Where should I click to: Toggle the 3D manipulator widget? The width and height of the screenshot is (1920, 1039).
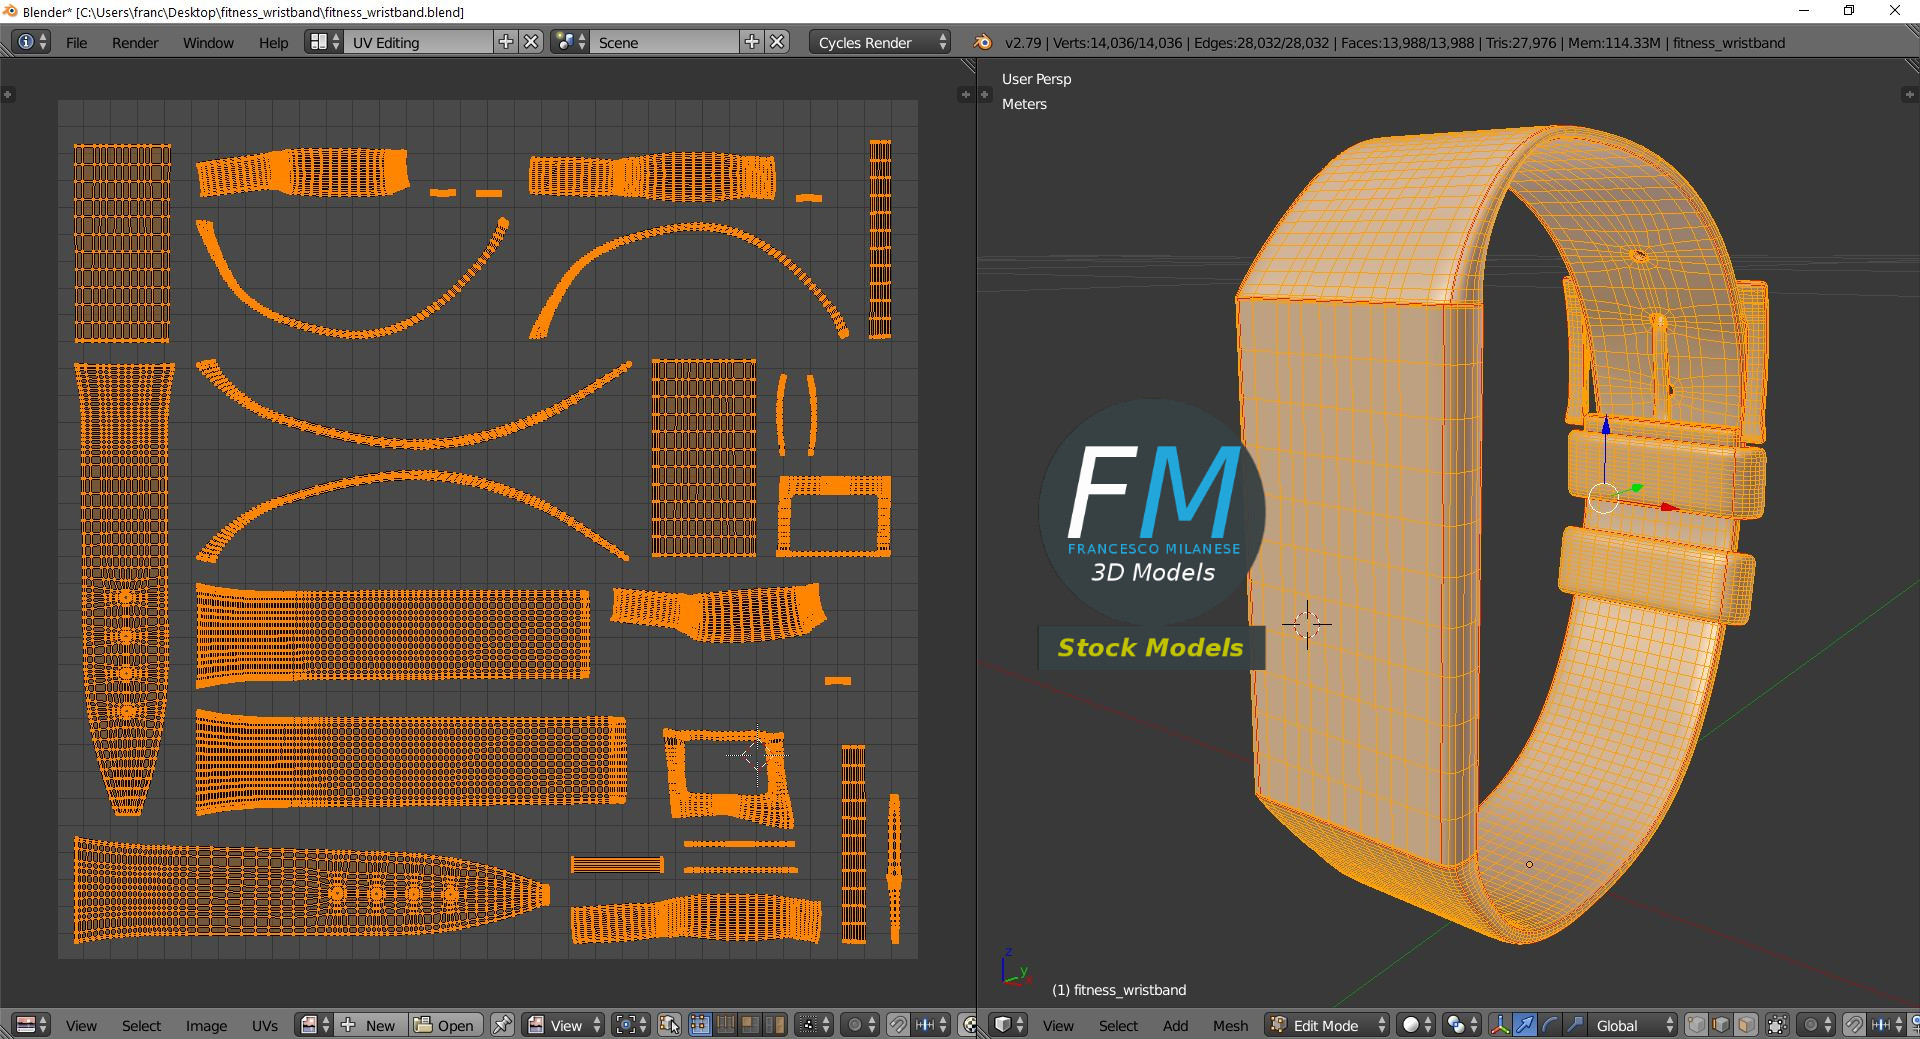(1500, 1025)
